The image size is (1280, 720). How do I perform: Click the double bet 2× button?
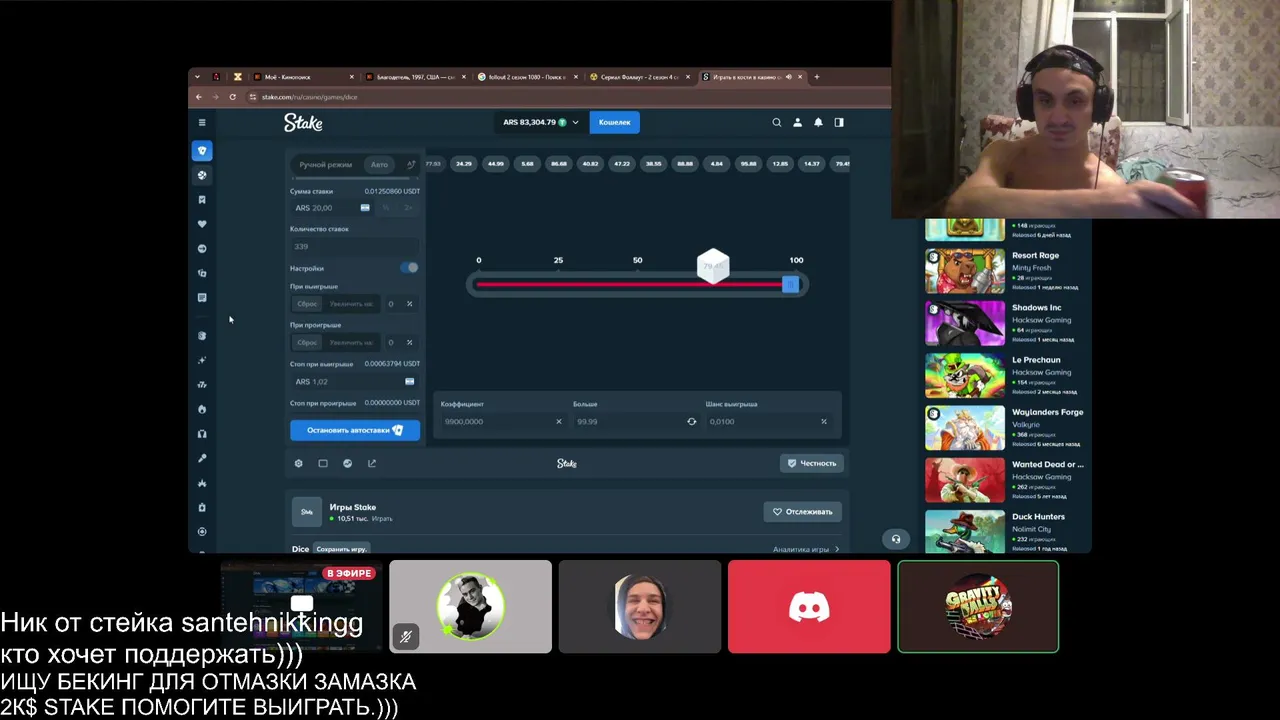(x=408, y=208)
